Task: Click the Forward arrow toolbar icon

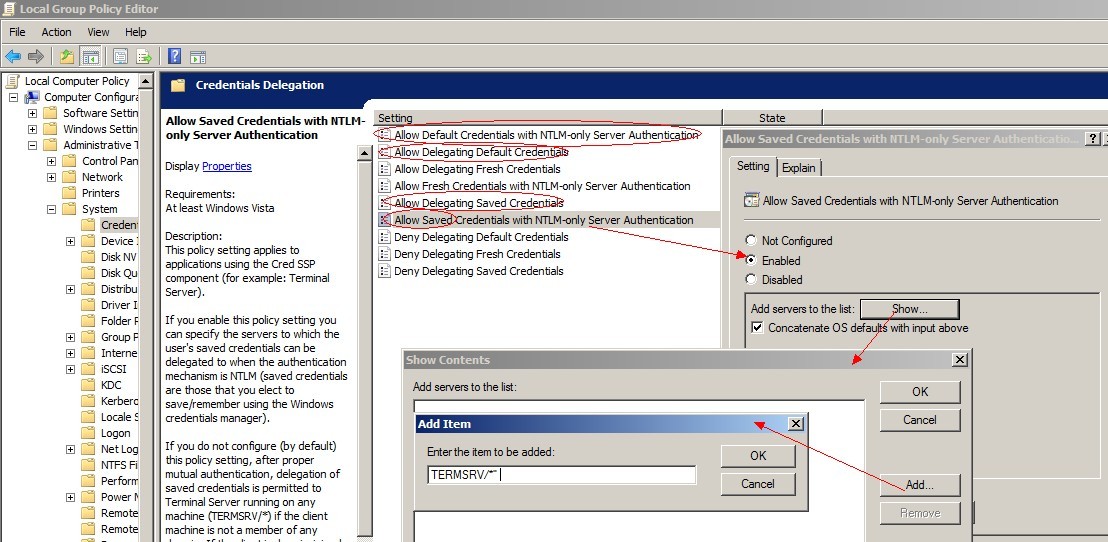Action: pyautogui.click(x=36, y=56)
